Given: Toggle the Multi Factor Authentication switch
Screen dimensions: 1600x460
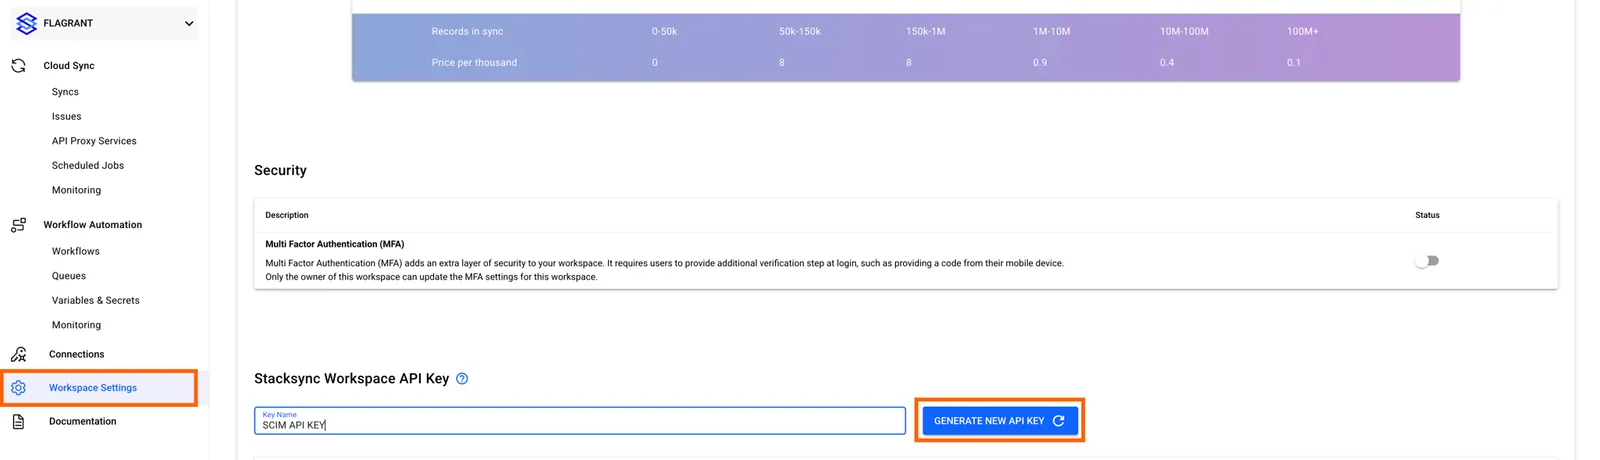Looking at the screenshot, I should point(1427,261).
